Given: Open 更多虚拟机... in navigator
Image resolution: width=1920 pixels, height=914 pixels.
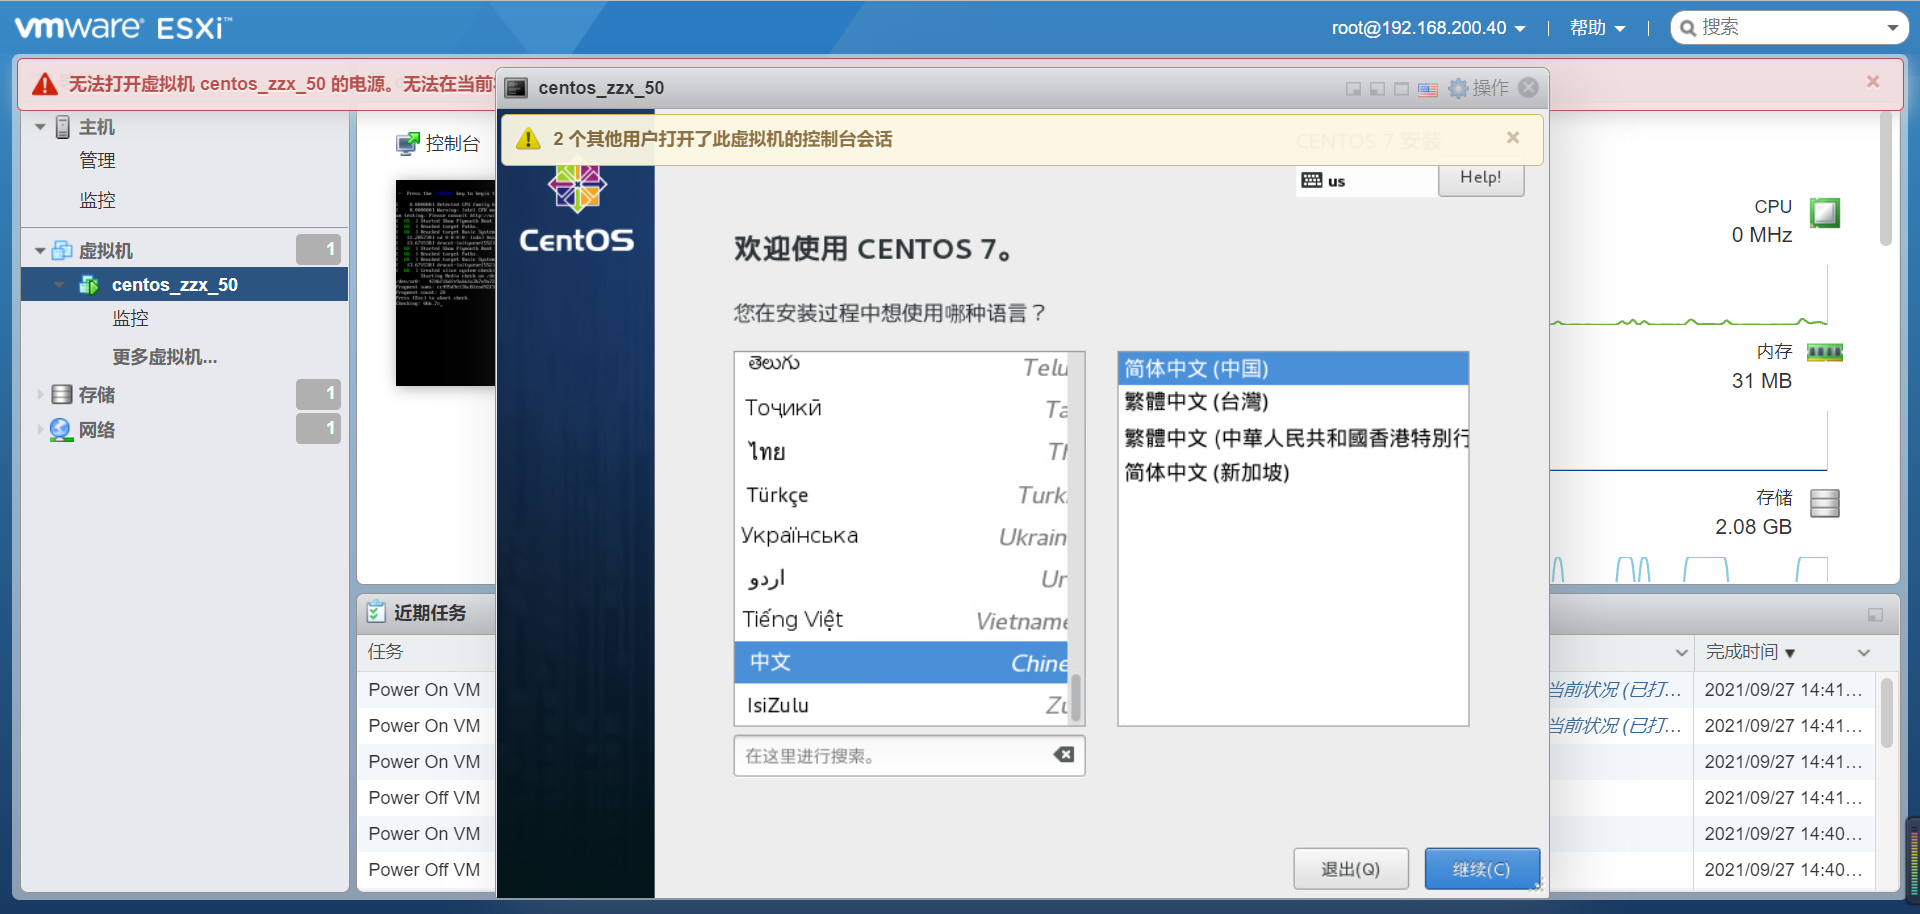Looking at the screenshot, I should point(164,357).
